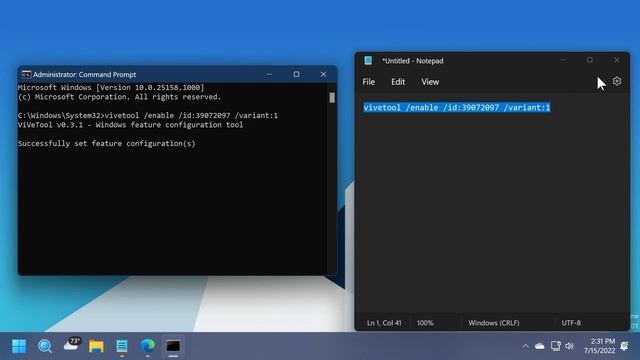Click the UTF-8 encoding status entry

coord(571,323)
